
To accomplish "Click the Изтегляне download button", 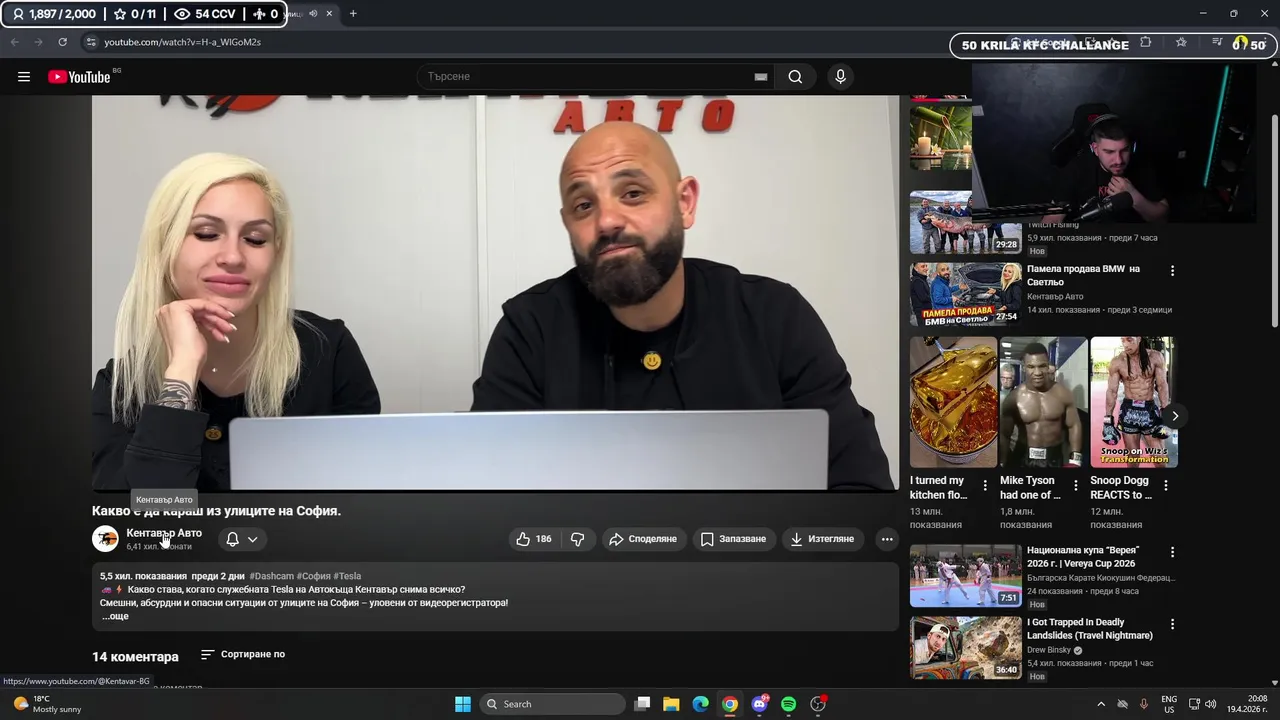I will (822, 539).
